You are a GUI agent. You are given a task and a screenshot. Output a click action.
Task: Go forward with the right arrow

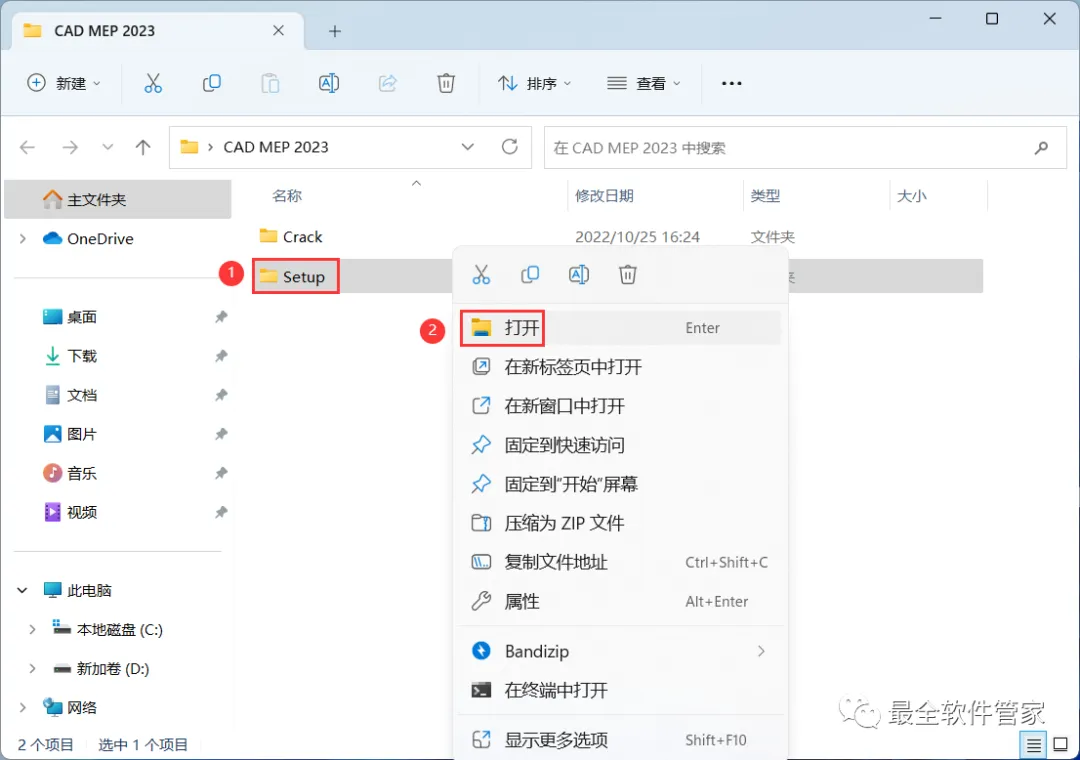point(70,147)
